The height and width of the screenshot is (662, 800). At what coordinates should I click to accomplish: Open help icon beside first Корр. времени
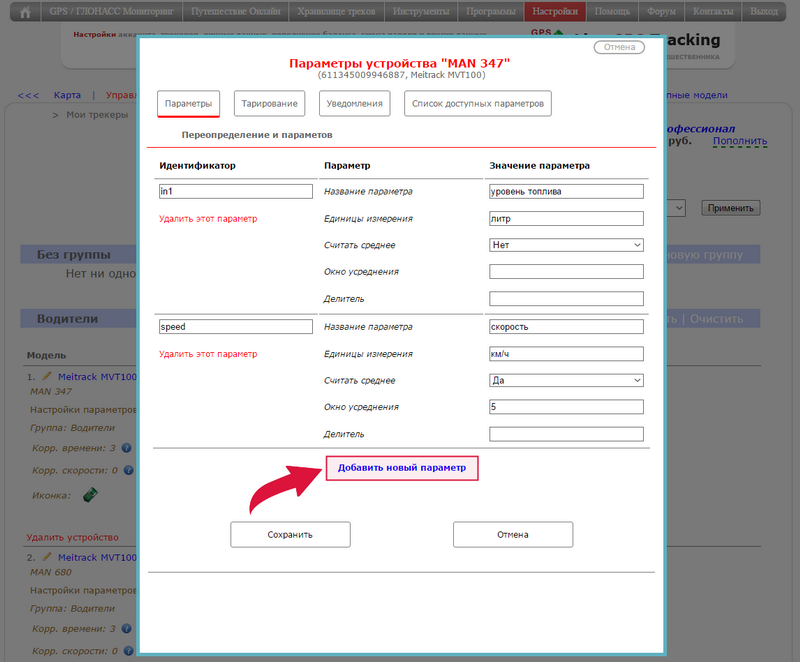[x=127, y=449]
